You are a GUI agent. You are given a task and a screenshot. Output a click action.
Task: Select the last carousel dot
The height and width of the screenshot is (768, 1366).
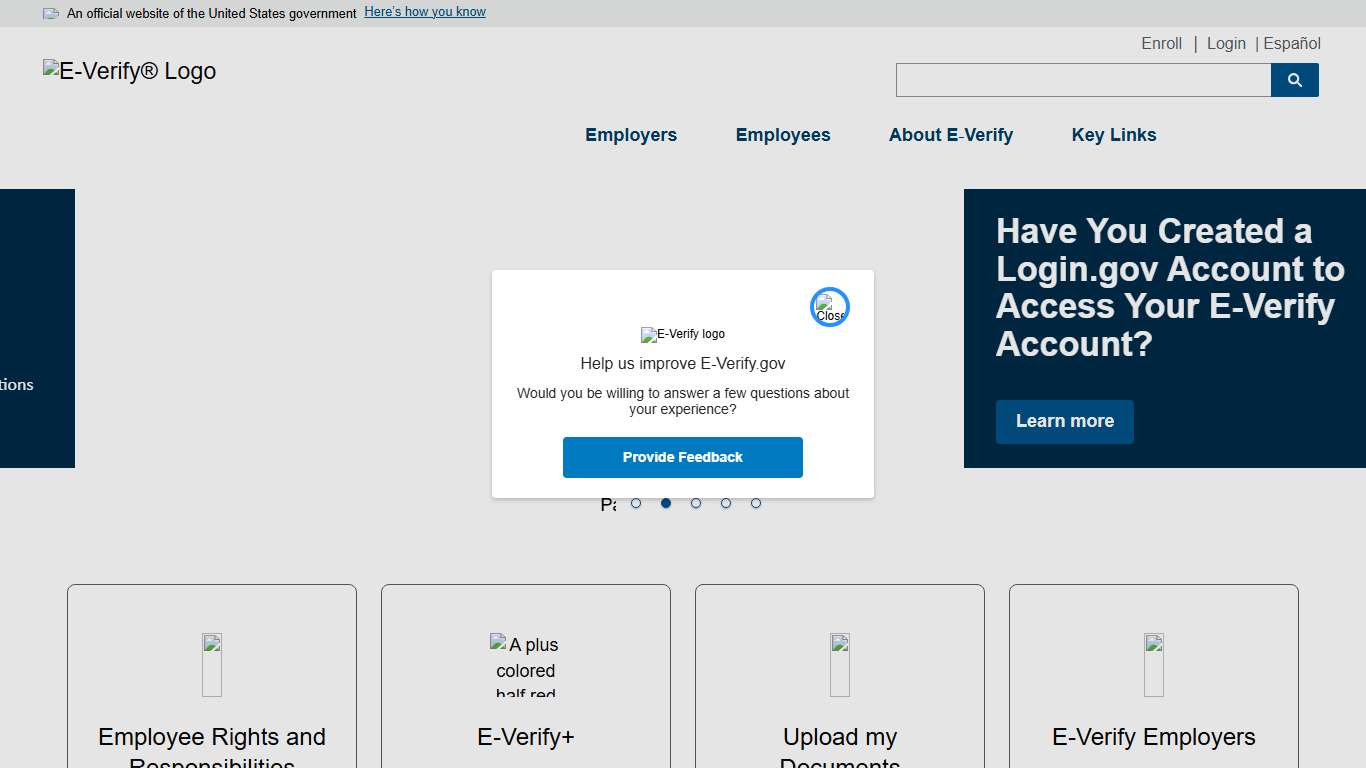(x=756, y=503)
